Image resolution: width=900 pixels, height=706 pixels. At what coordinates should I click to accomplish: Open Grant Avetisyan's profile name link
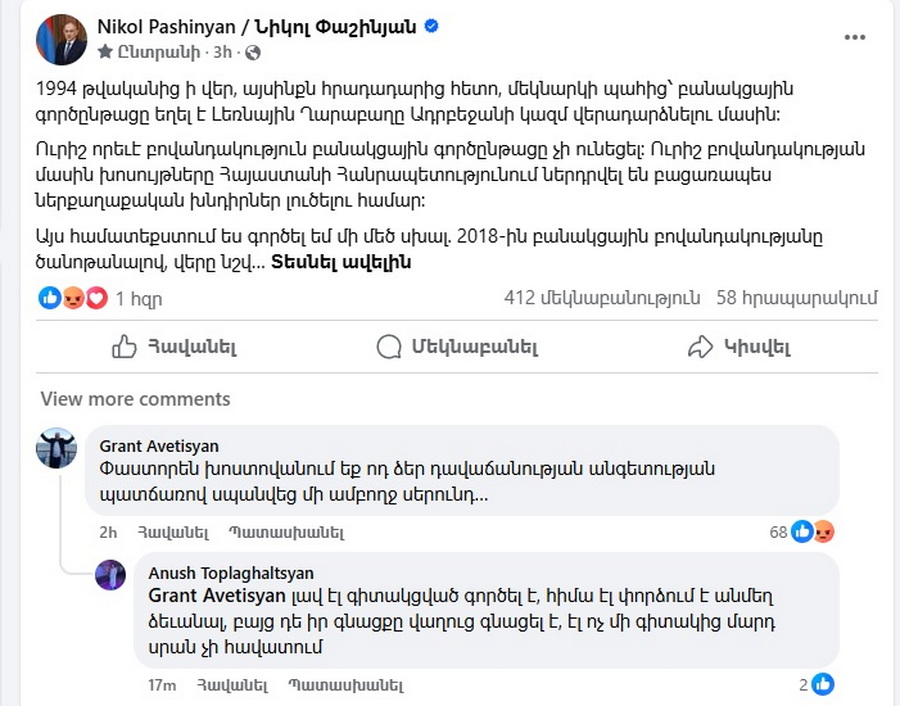pyautogui.click(x=159, y=446)
